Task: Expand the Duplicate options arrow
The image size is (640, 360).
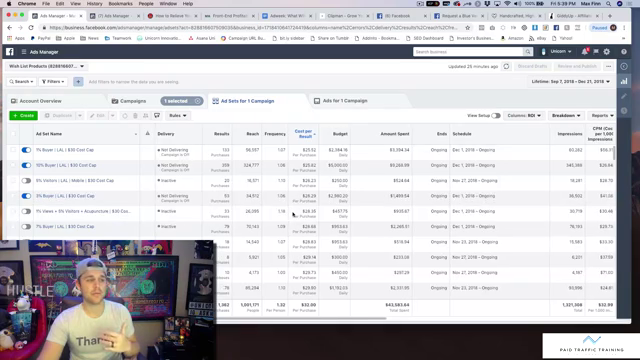Action: pyautogui.click(x=80, y=116)
